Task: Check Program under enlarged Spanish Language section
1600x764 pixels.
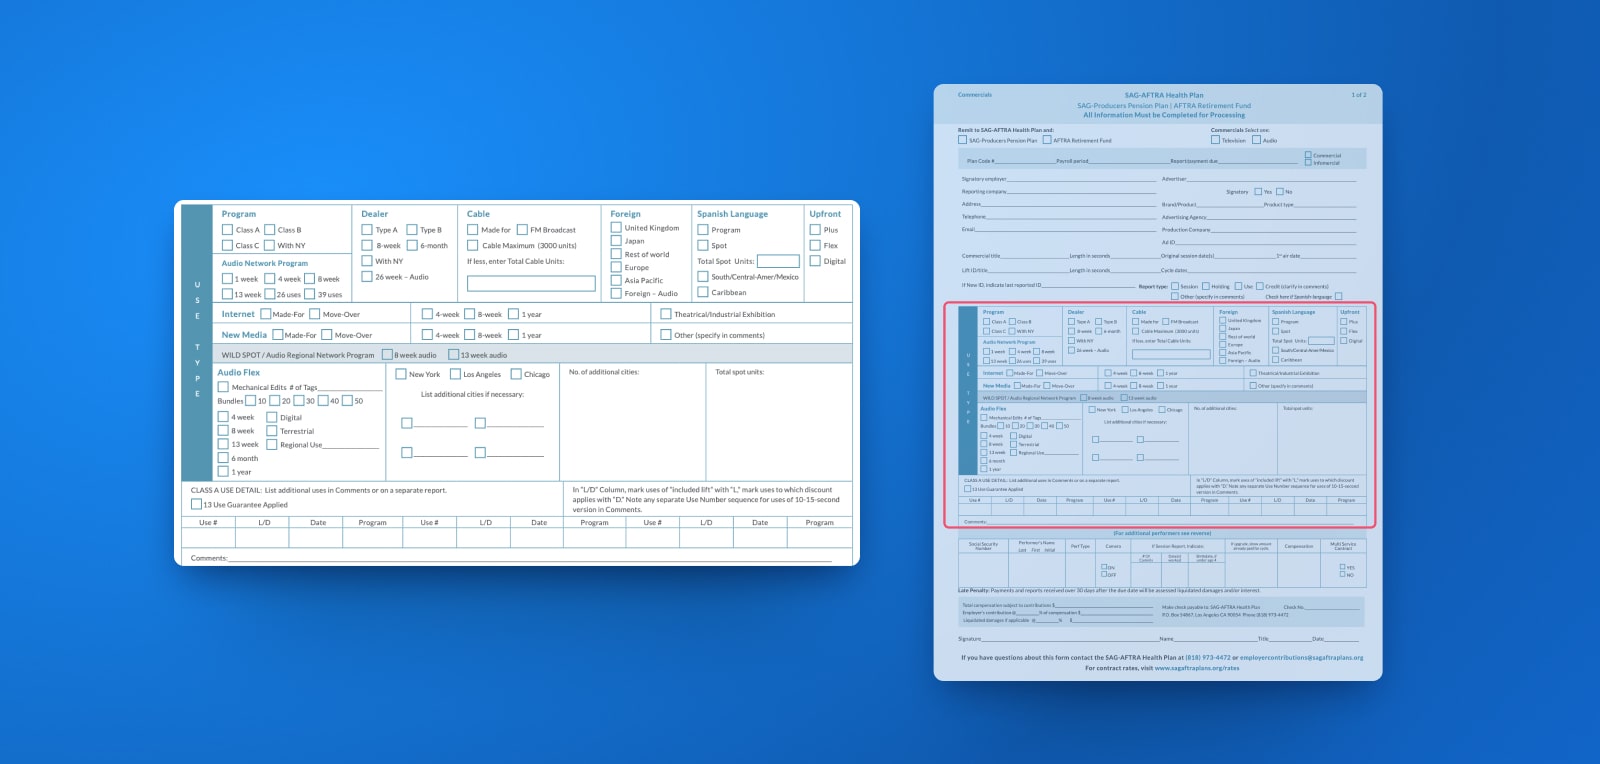Action: coord(702,230)
